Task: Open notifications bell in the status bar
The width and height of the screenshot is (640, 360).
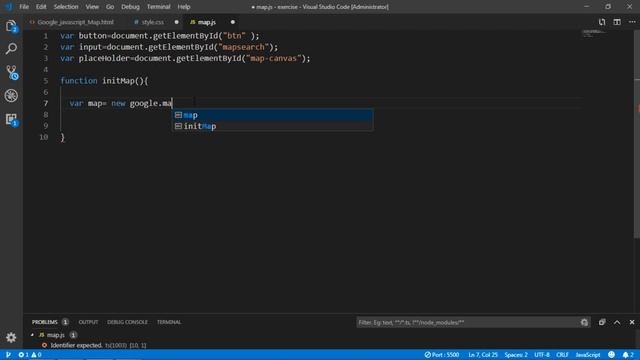Action: click(x=629, y=355)
